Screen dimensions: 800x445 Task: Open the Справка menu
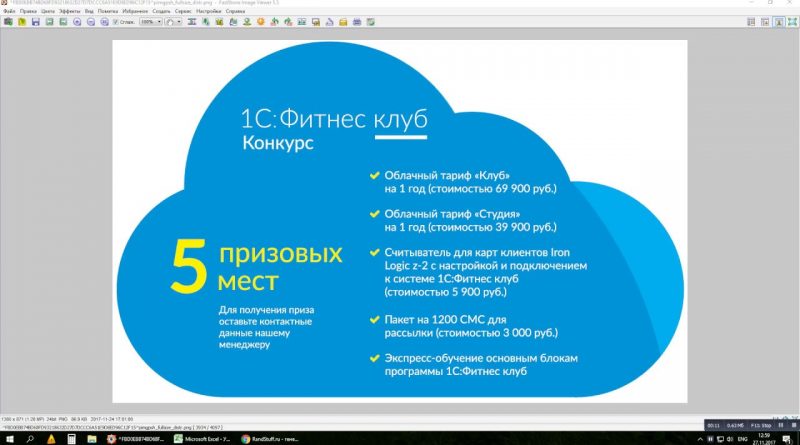[235, 11]
